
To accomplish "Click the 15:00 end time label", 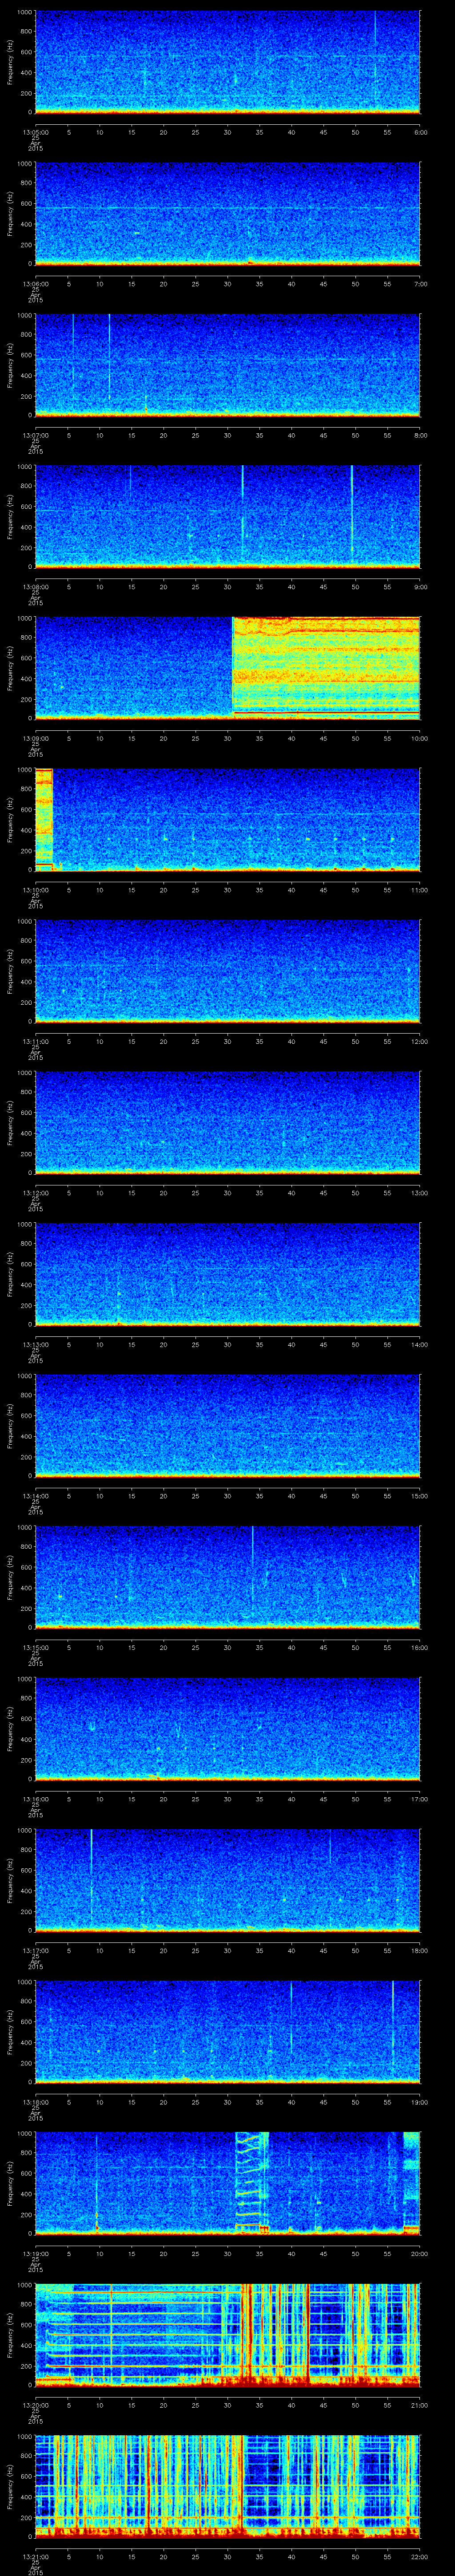I will (419, 1496).
